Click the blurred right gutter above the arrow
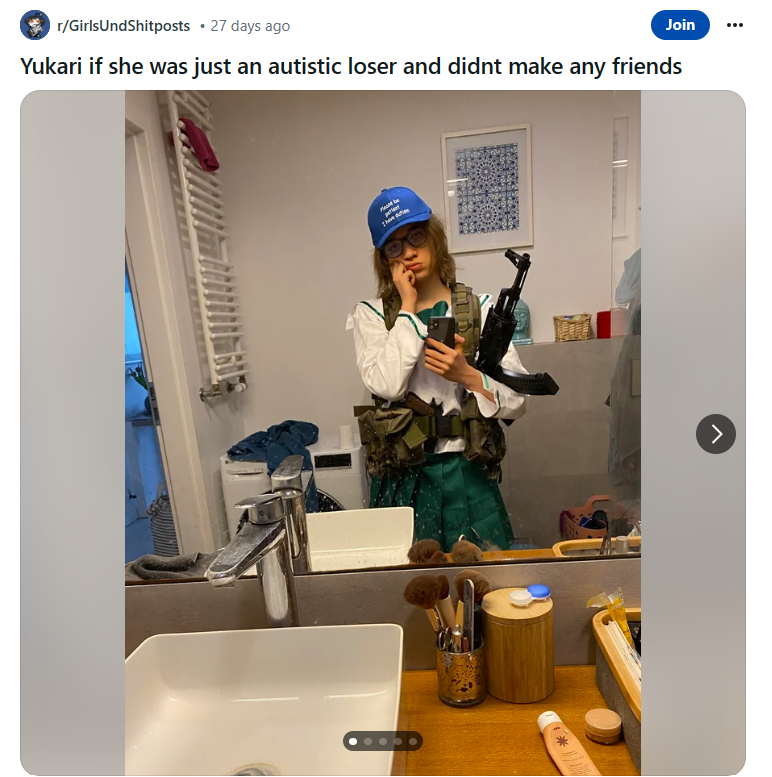 (693, 248)
